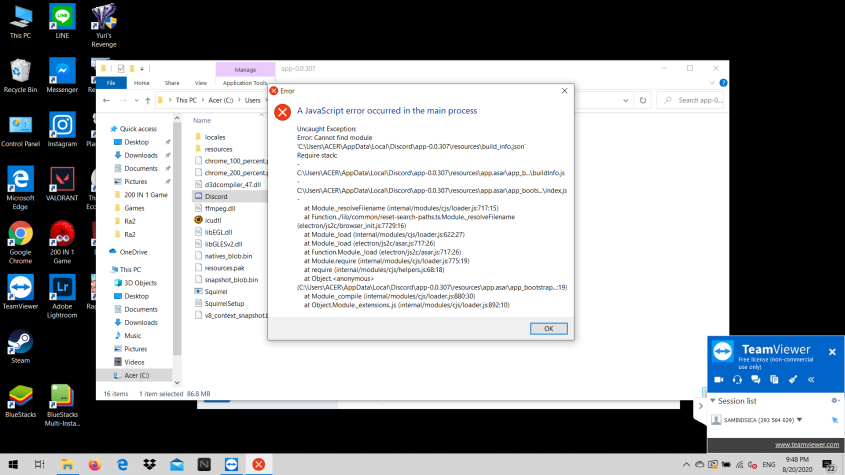Screen dimensions: 845x475
Task: Switch to the Share ribbon tab
Action: pyautogui.click(x=172, y=83)
